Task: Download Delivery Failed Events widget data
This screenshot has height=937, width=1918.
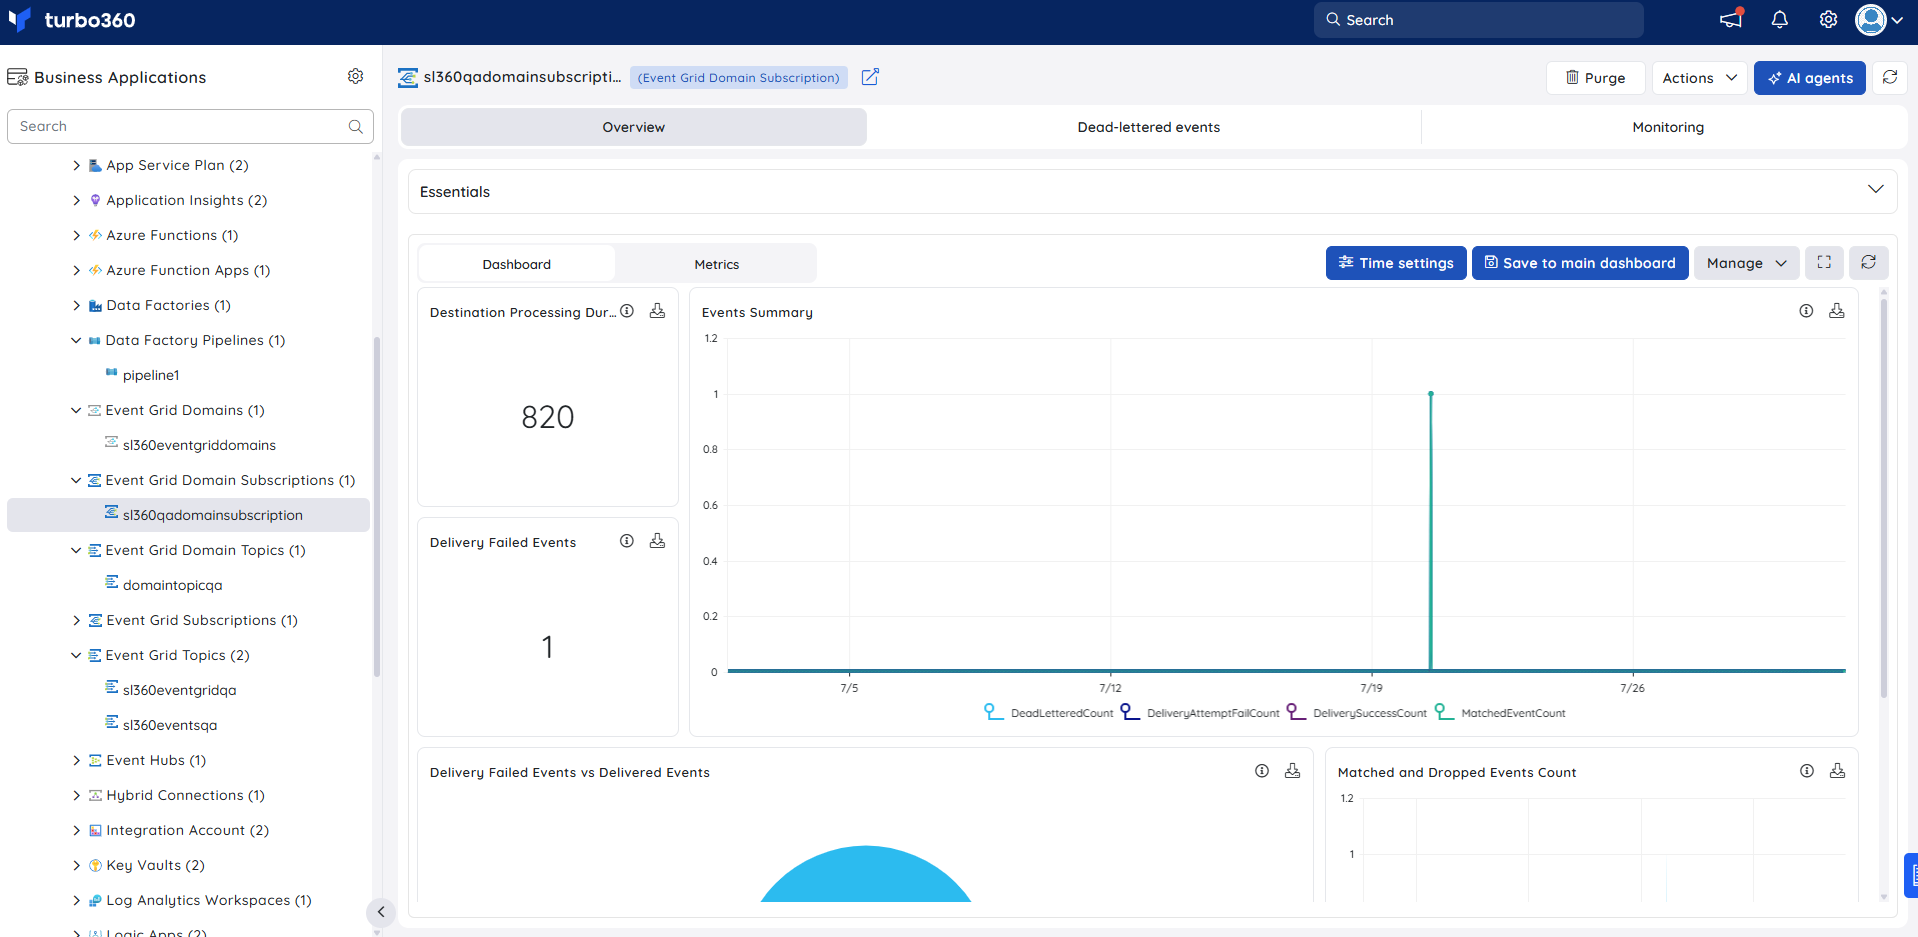Action: tap(657, 541)
